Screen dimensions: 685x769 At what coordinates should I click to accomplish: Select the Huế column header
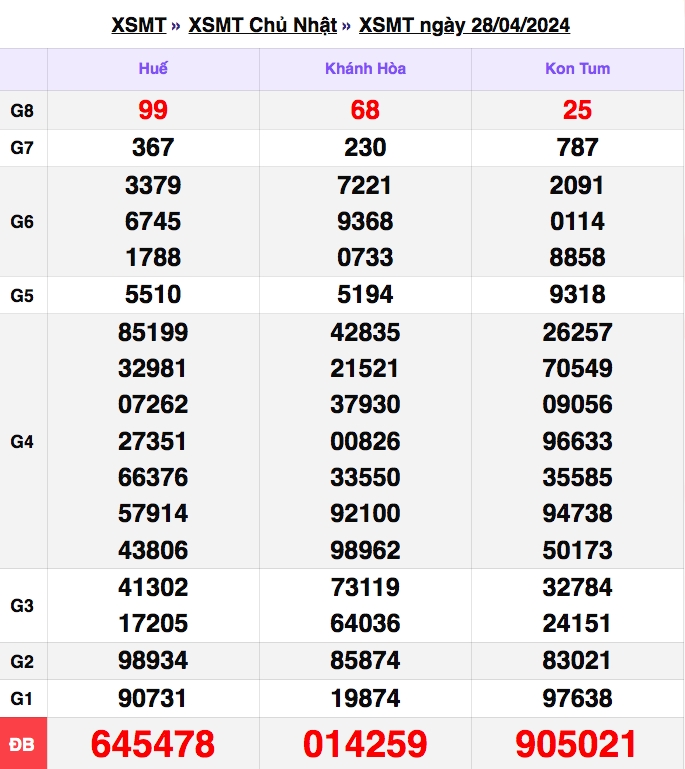pyautogui.click(x=153, y=69)
